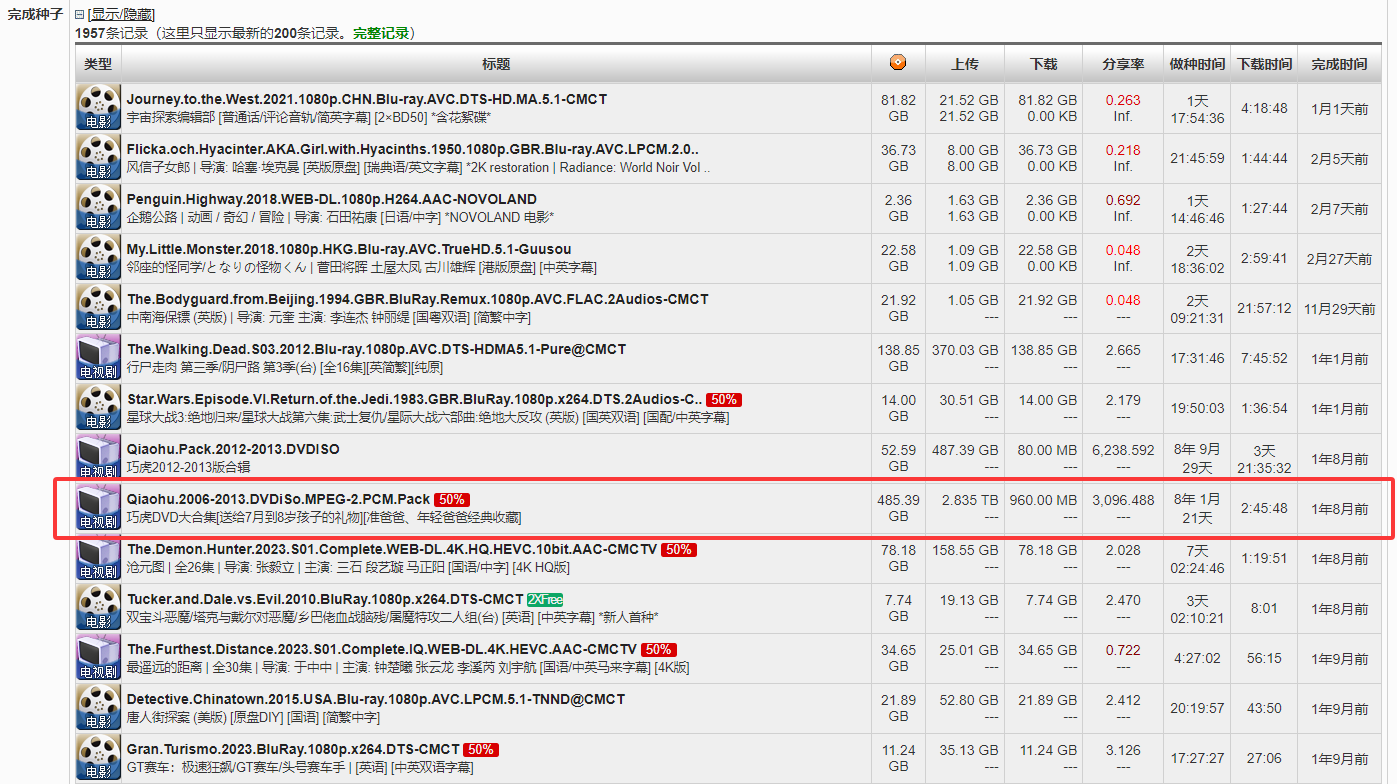Click the 2XFree tag on Tucker.and.Dale

point(545,599)
